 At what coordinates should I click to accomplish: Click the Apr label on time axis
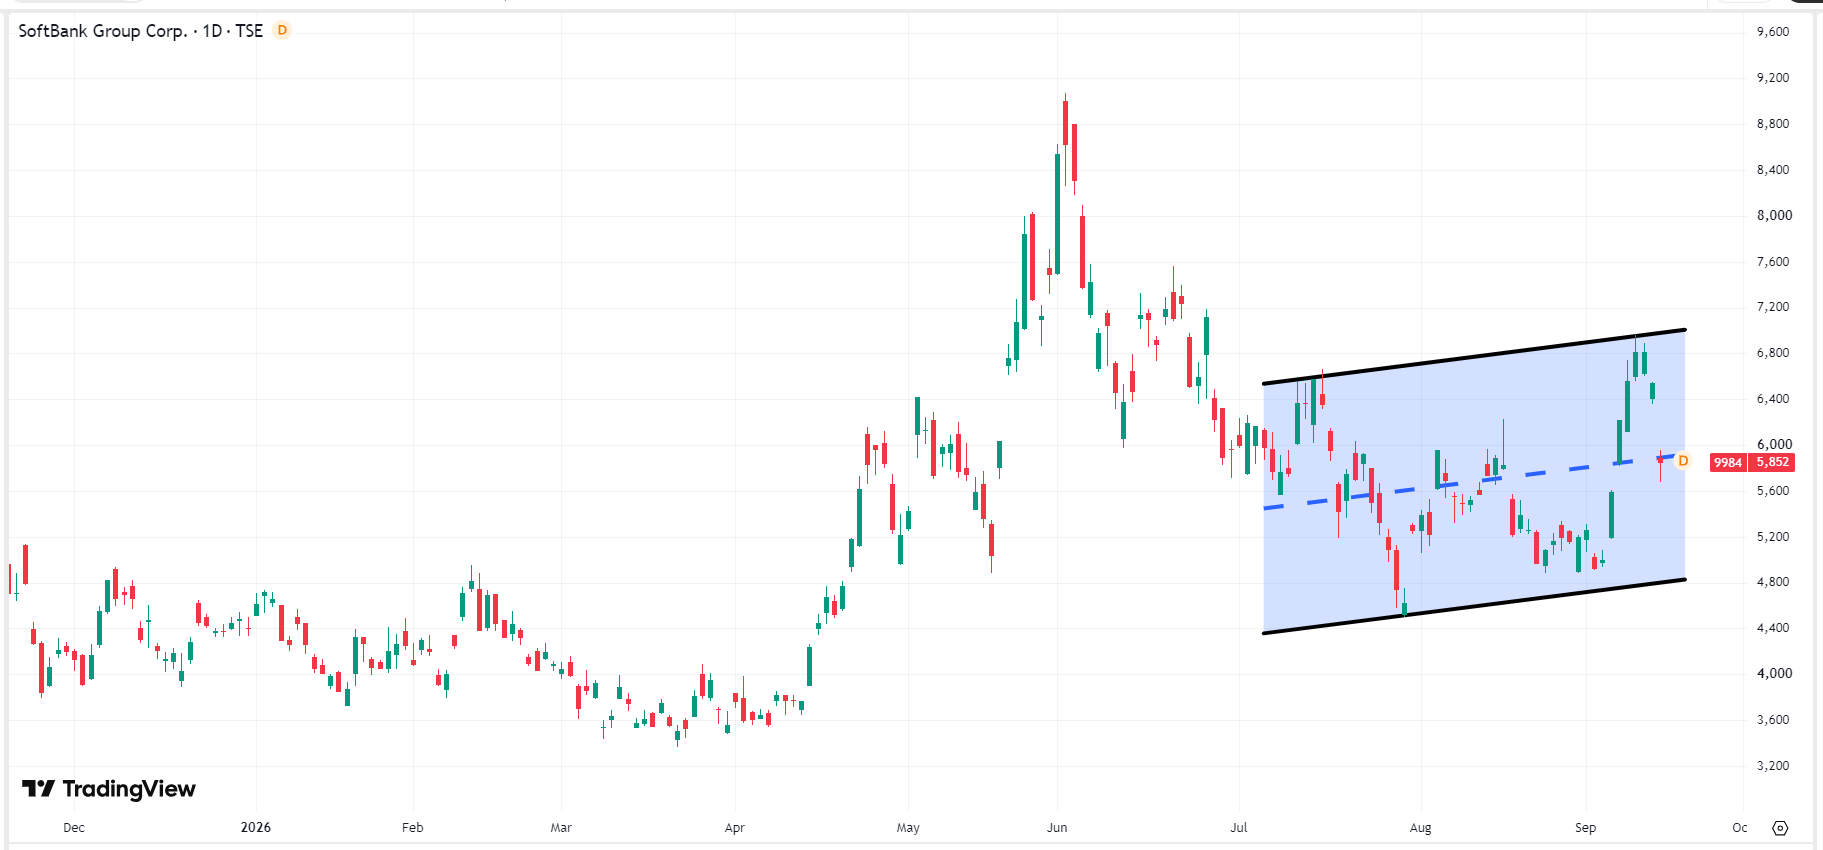point(735,828)
